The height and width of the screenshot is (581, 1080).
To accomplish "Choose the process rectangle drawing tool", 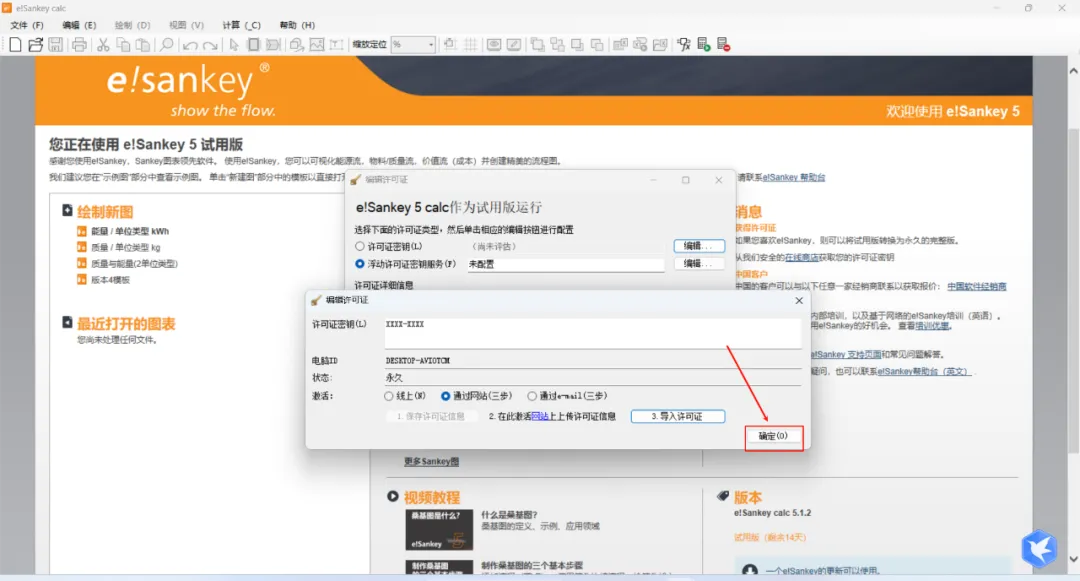I will [x=253, y=45].
